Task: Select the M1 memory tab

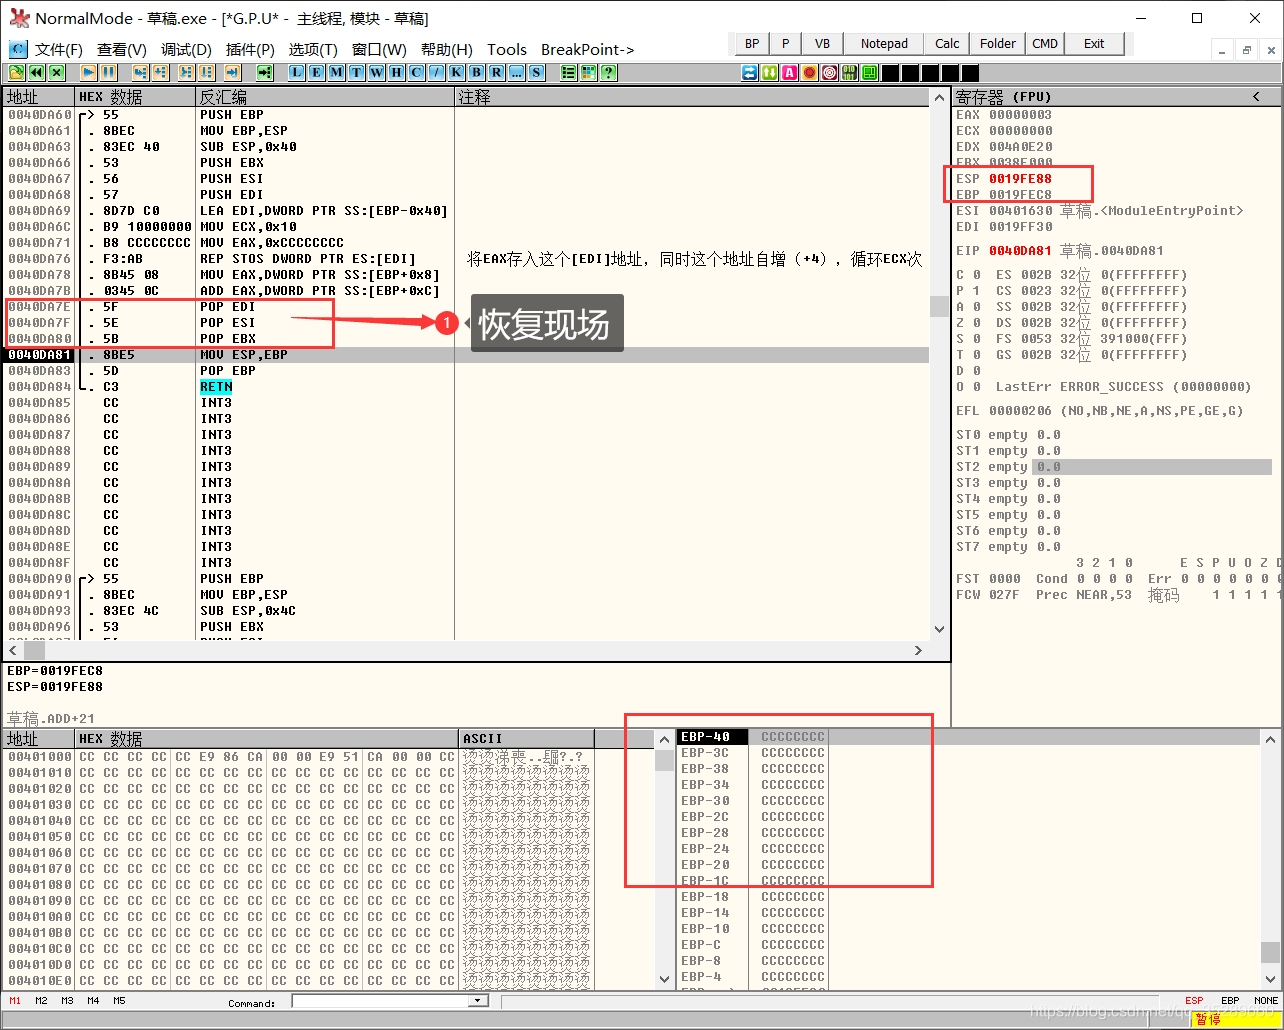Action: tap(15, 1001)
